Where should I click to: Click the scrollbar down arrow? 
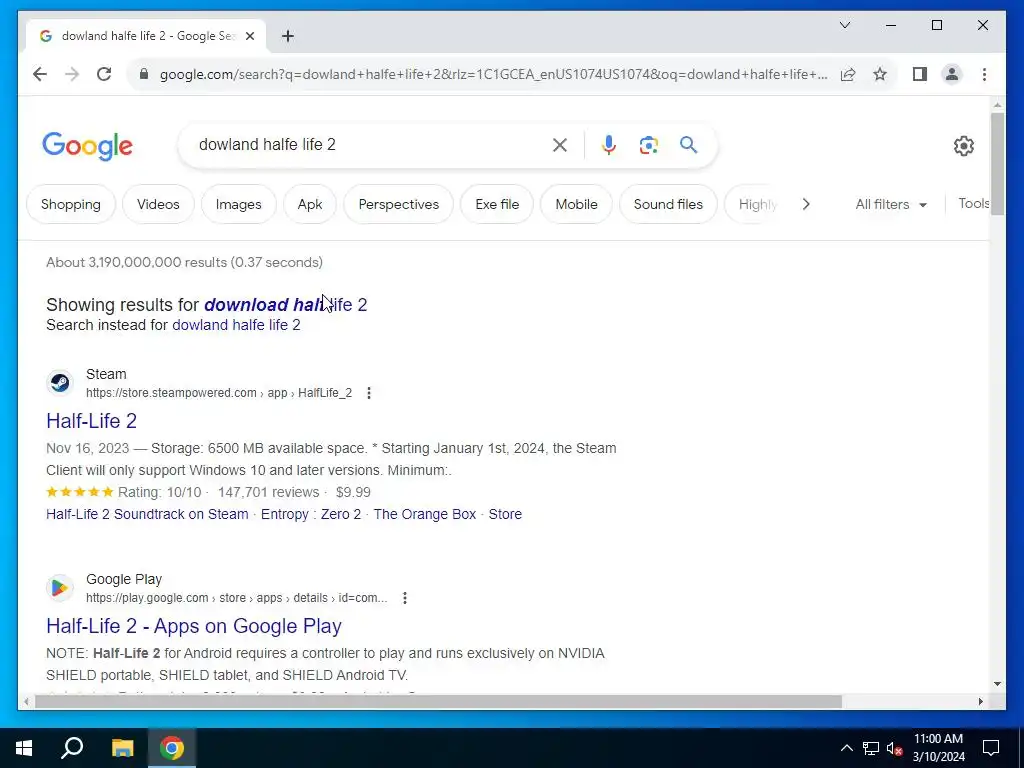click(x=997, y=684)
